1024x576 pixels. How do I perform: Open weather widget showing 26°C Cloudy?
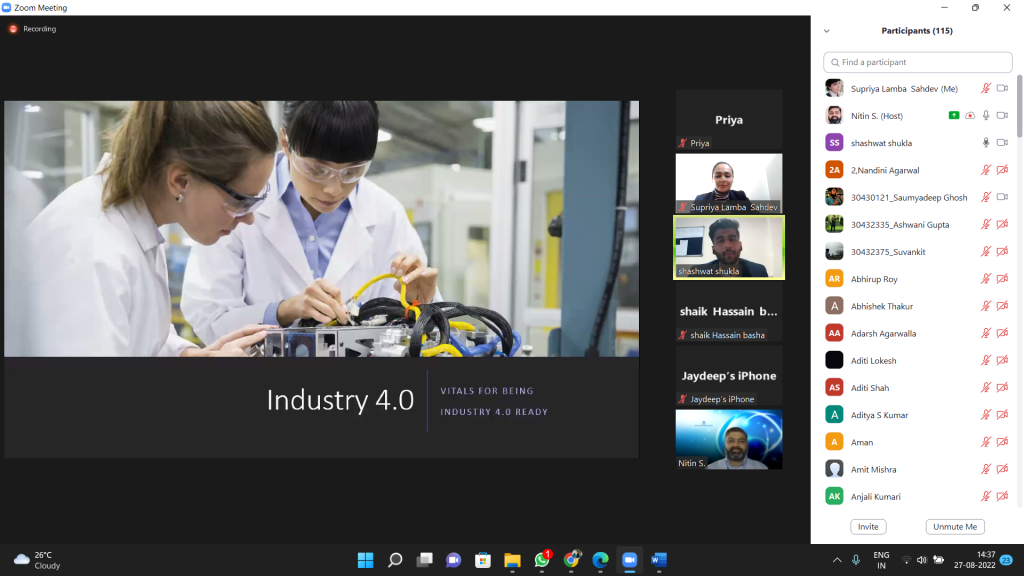pos(38,560)
